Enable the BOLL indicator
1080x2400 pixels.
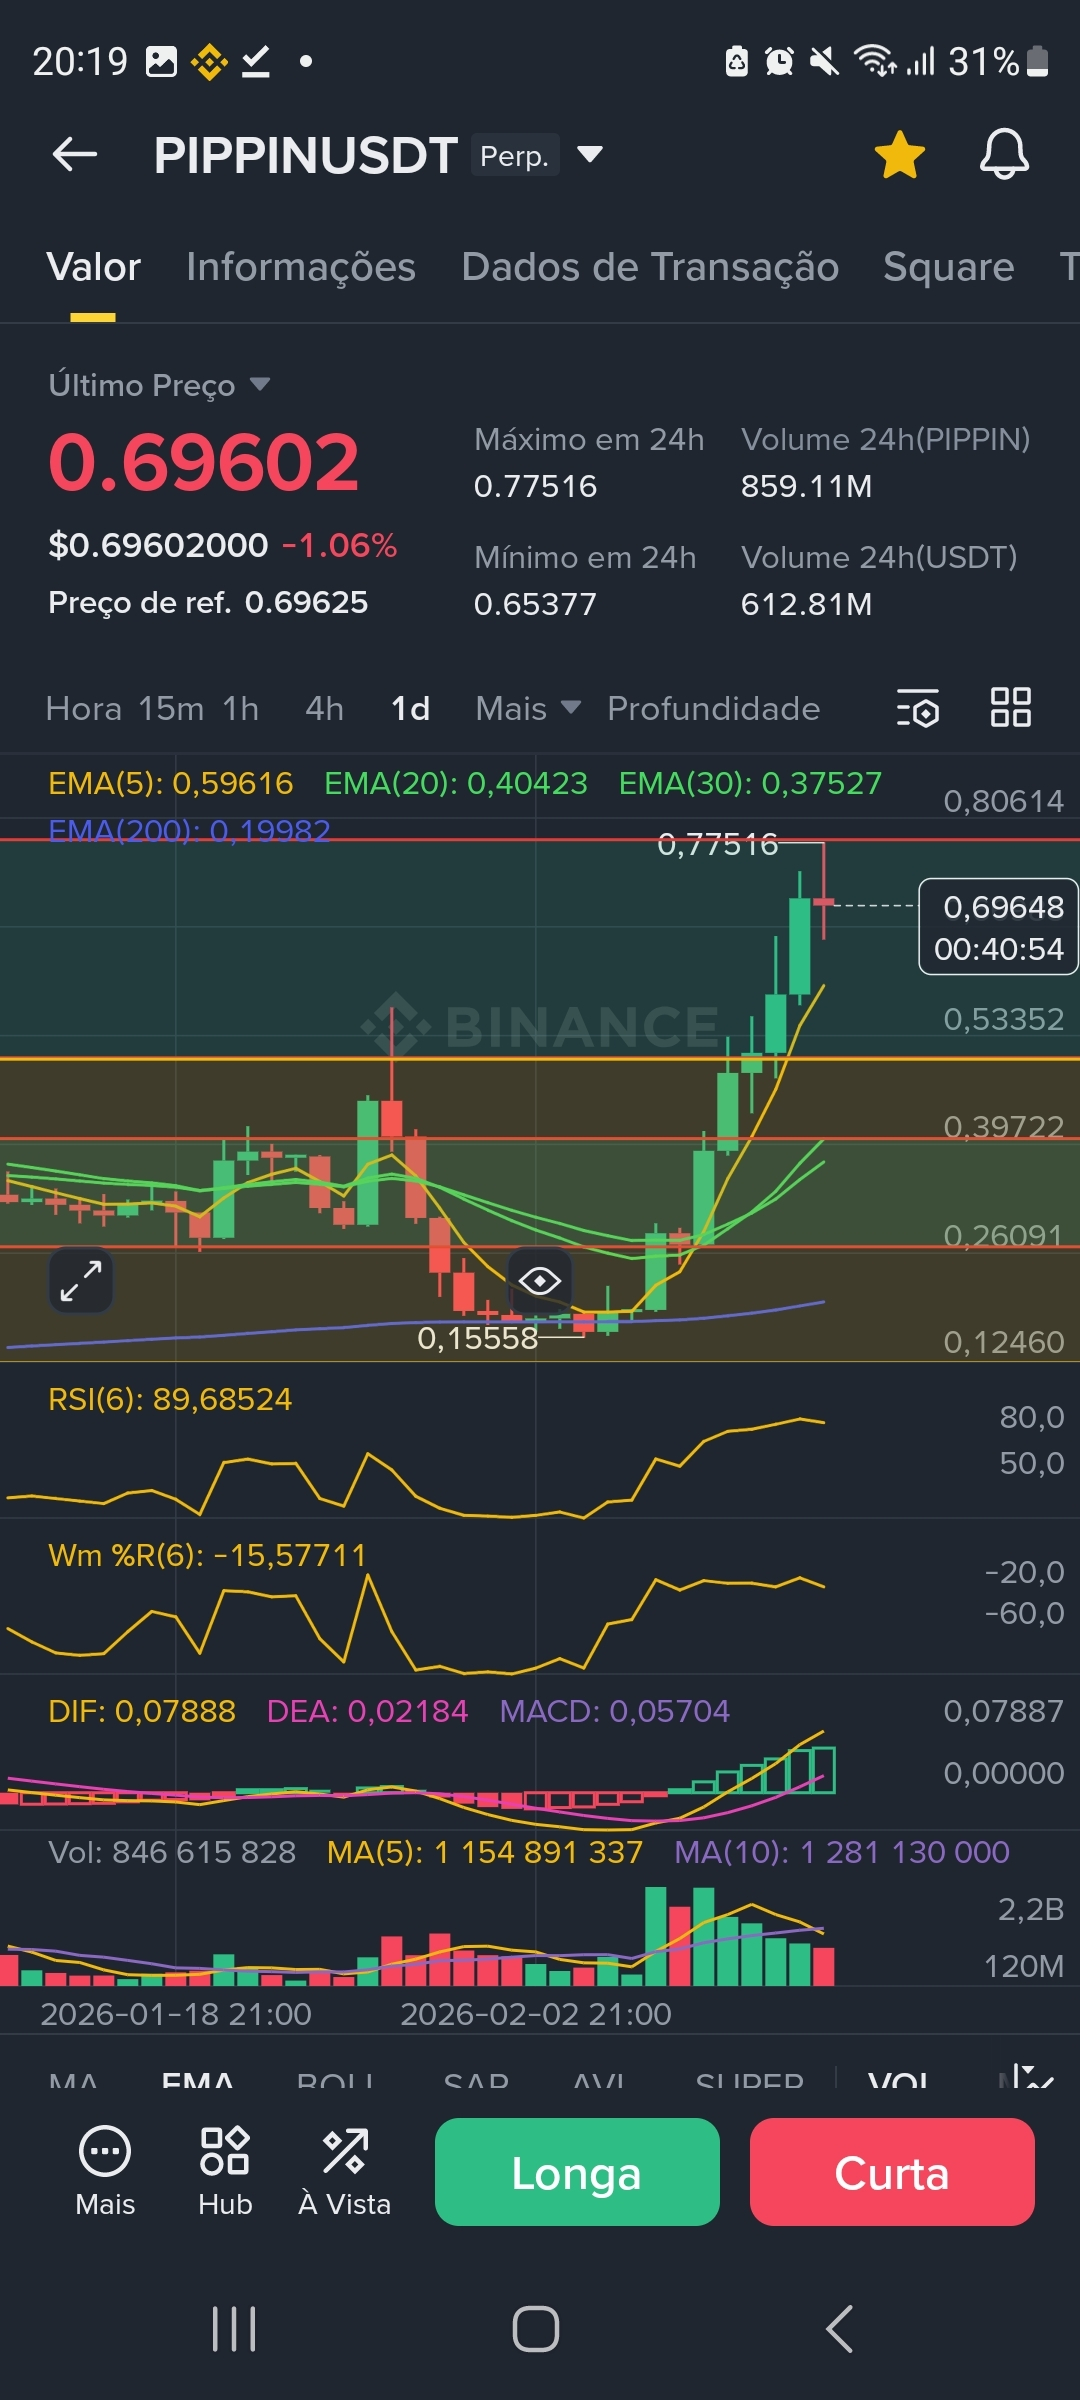(335, 2080)
